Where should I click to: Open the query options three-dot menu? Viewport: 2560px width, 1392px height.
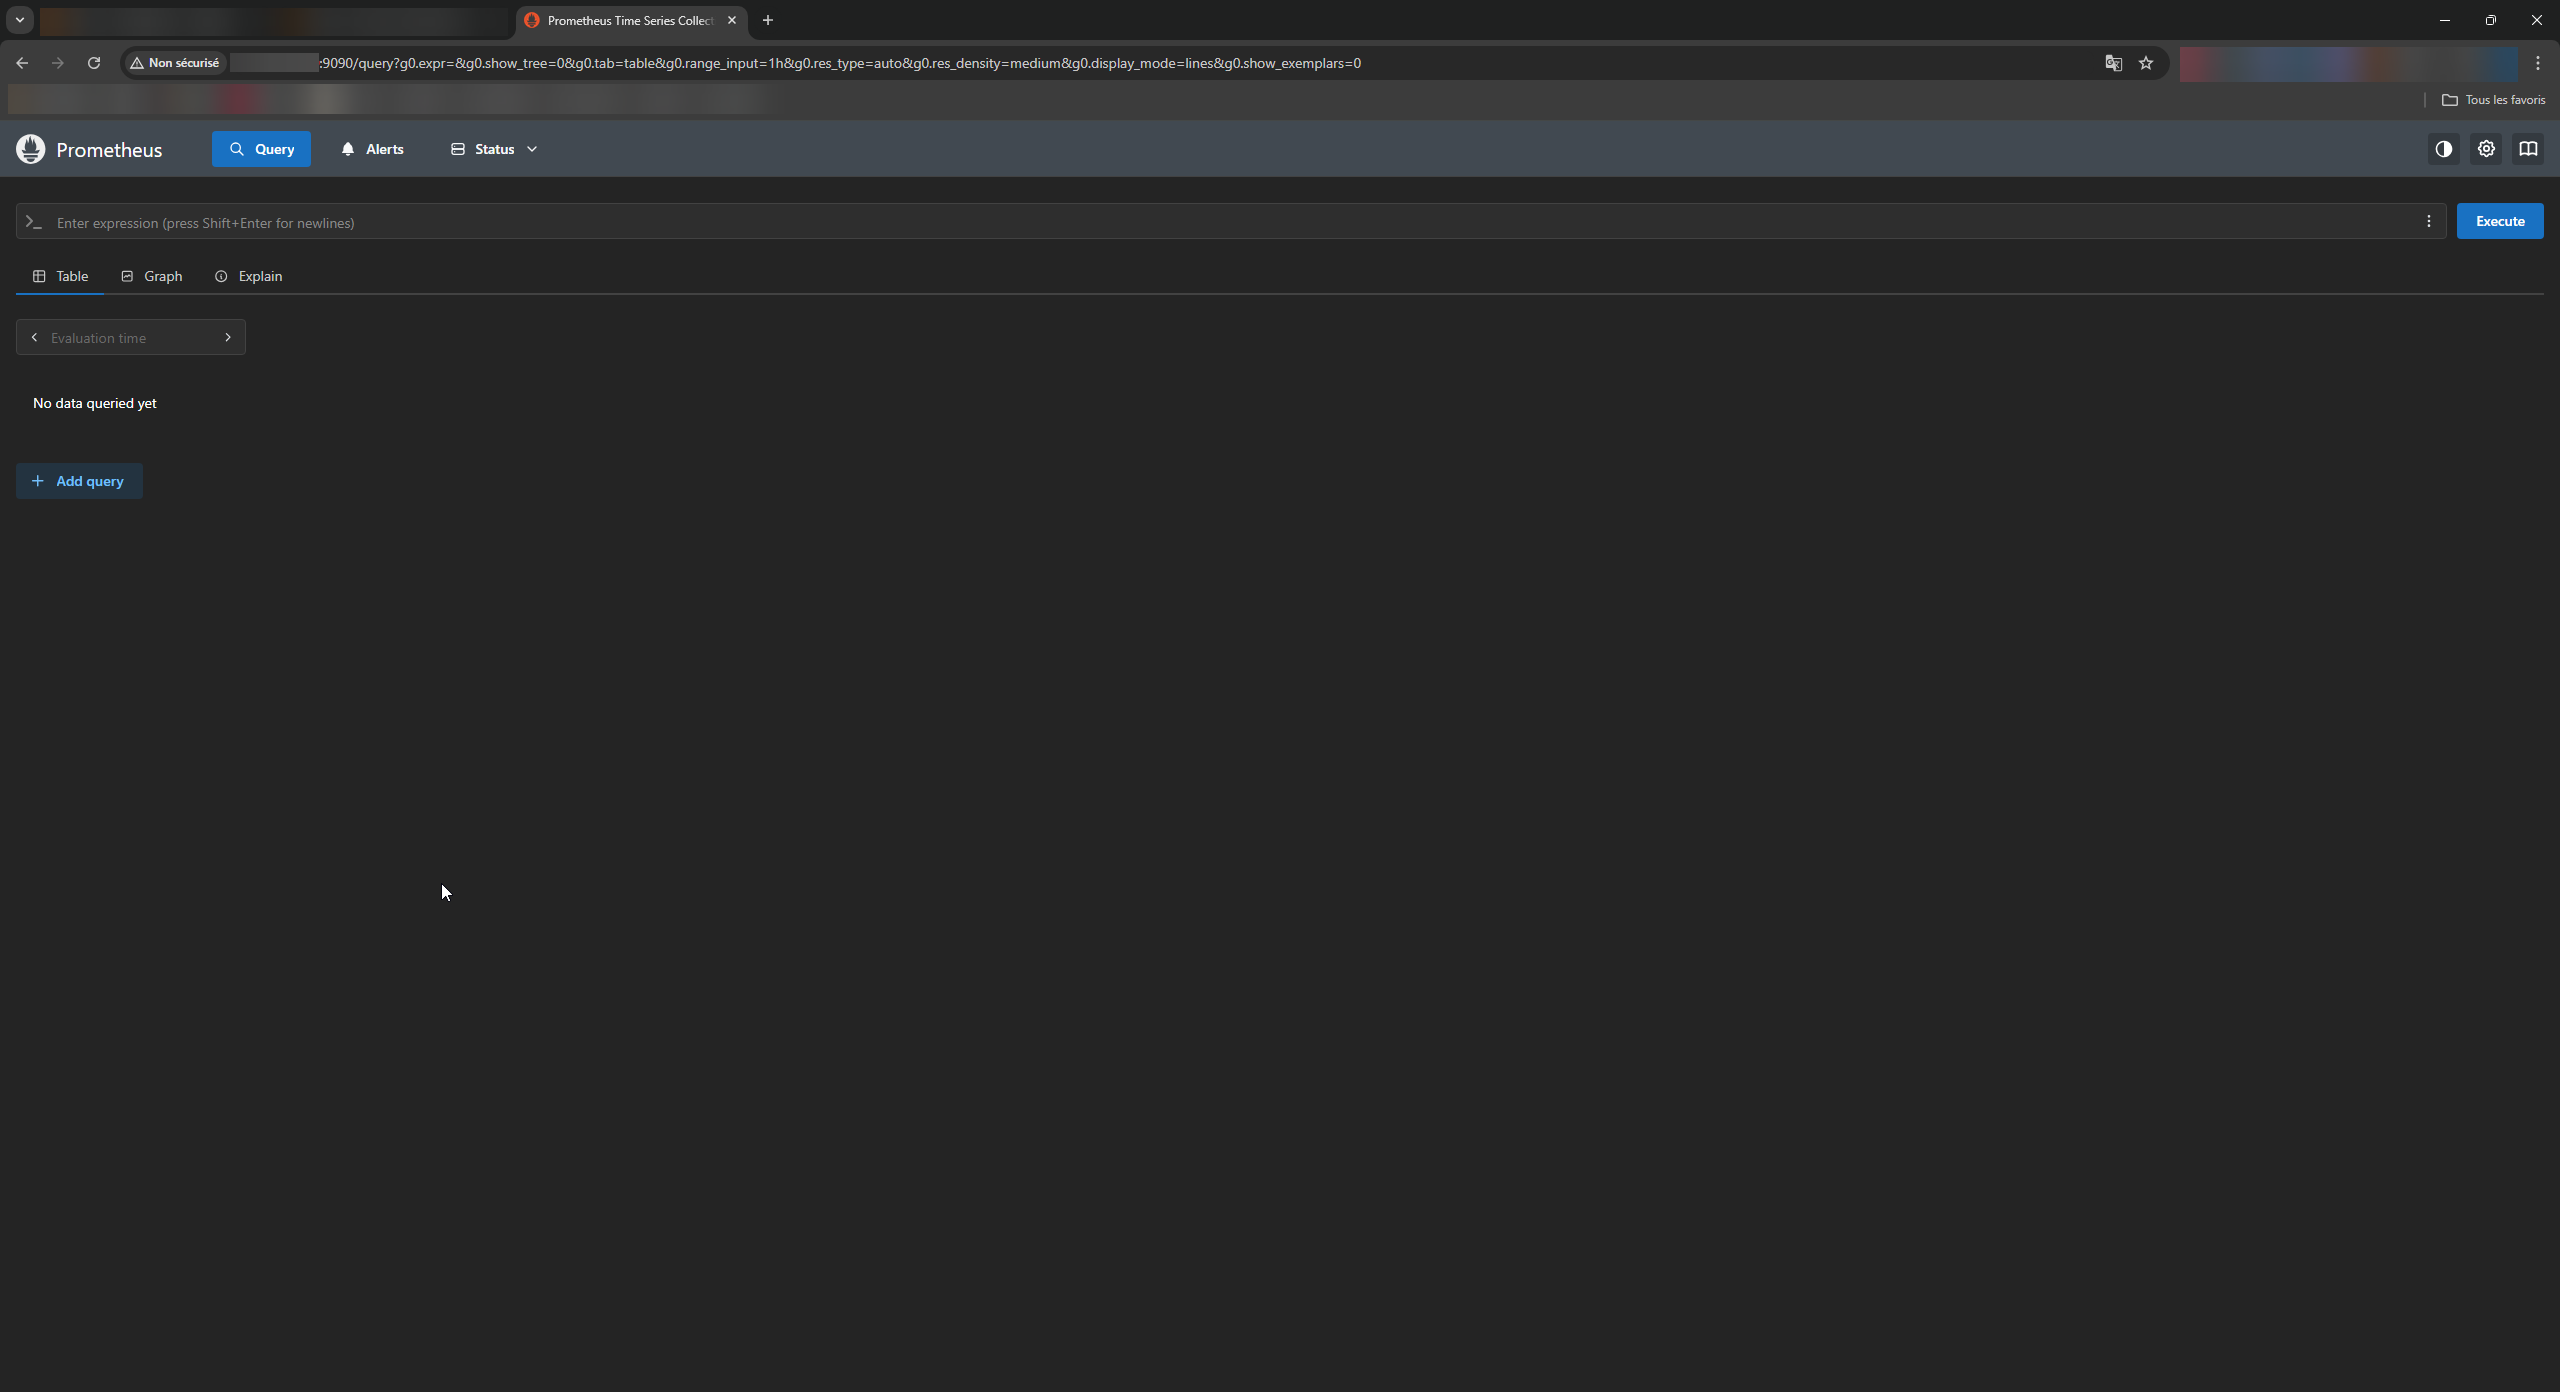coord(2429,221)
